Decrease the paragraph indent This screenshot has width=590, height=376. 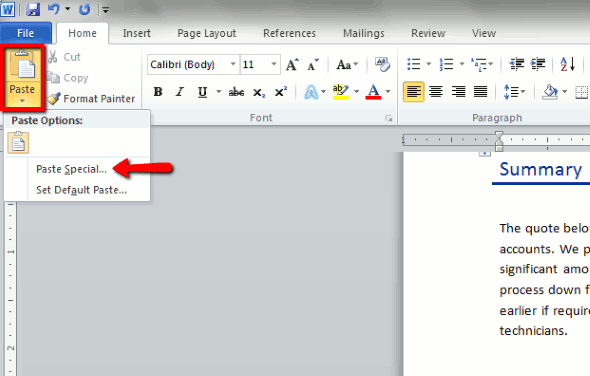point(517,64)
